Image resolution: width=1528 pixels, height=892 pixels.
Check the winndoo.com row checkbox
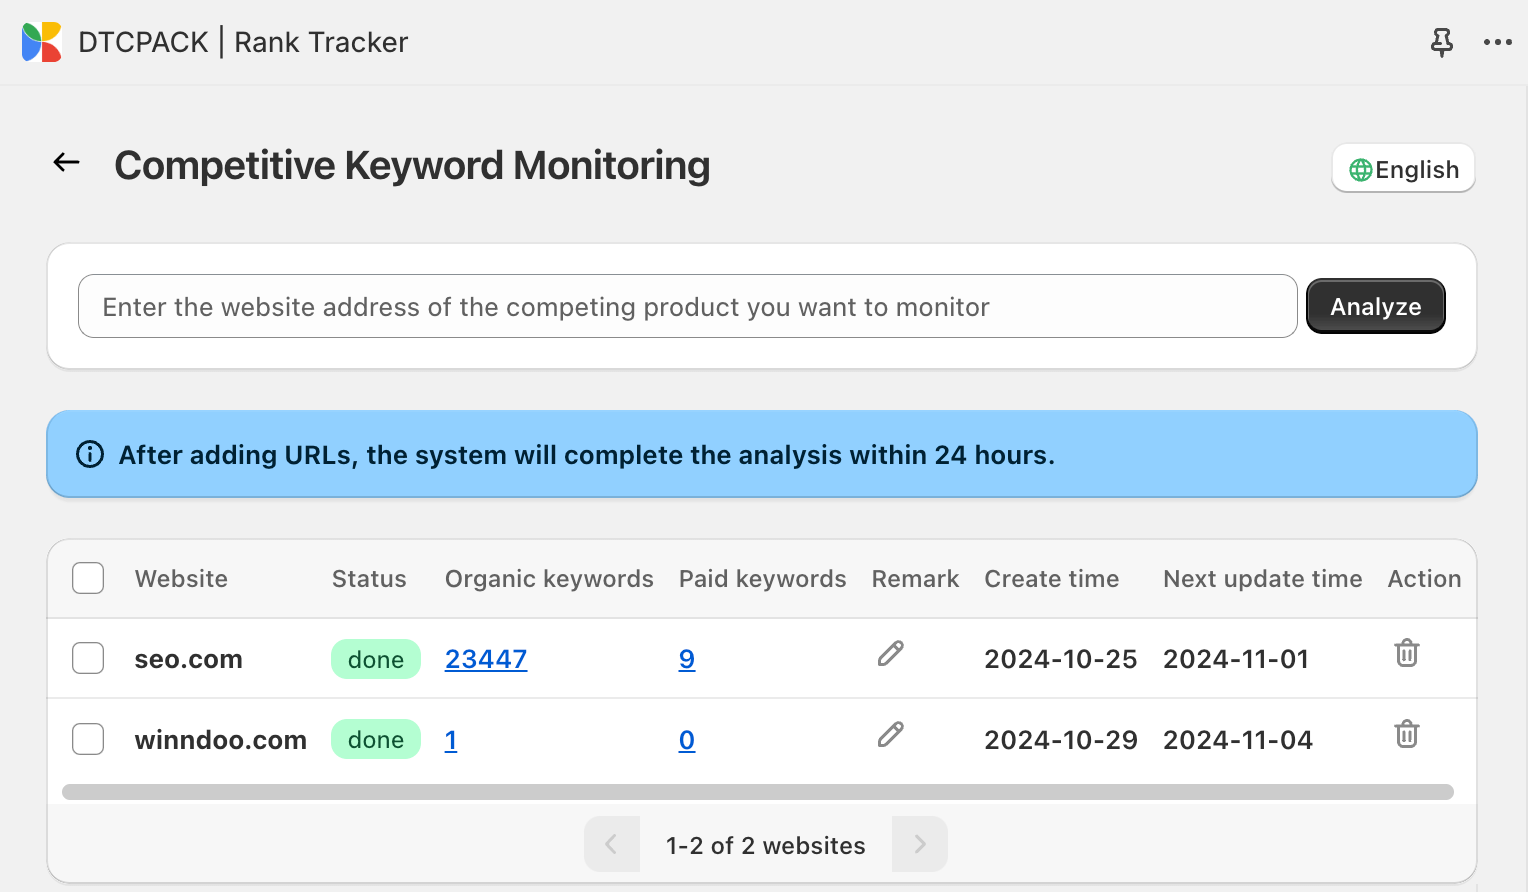pos(88,739)
